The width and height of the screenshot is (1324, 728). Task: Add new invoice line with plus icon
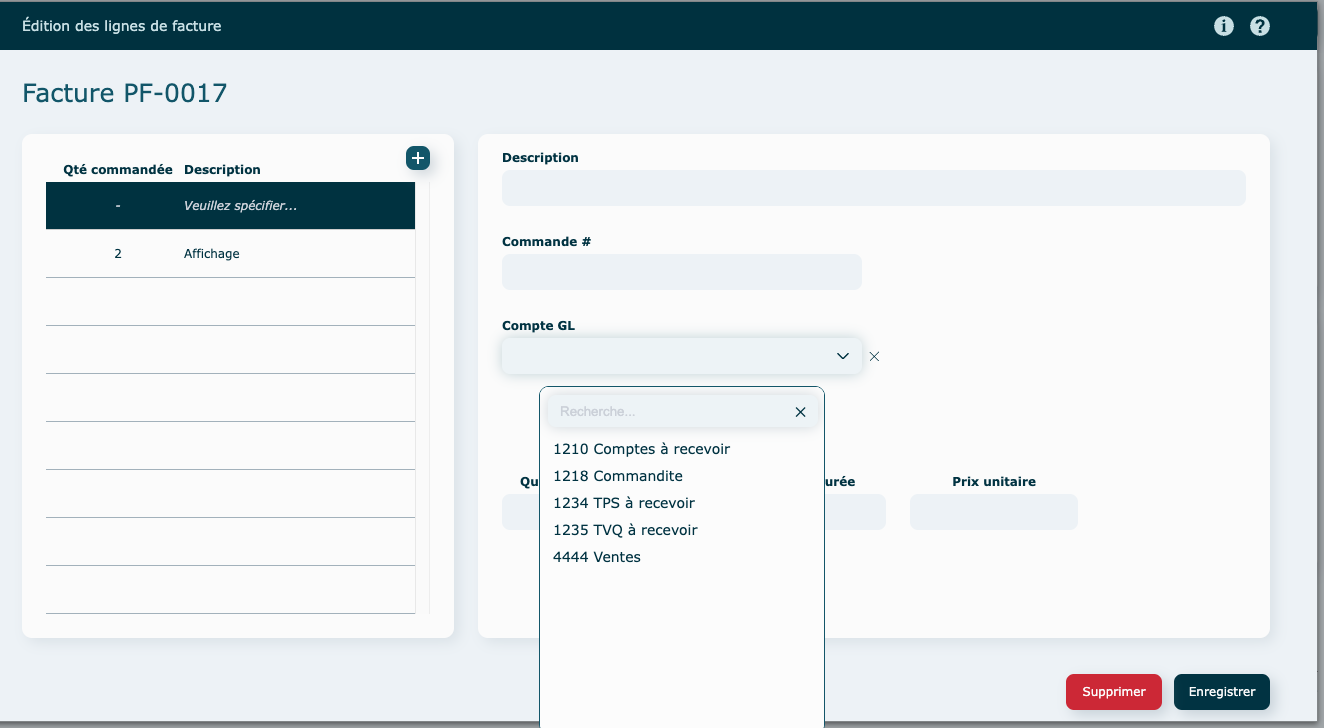coord(418,158)
